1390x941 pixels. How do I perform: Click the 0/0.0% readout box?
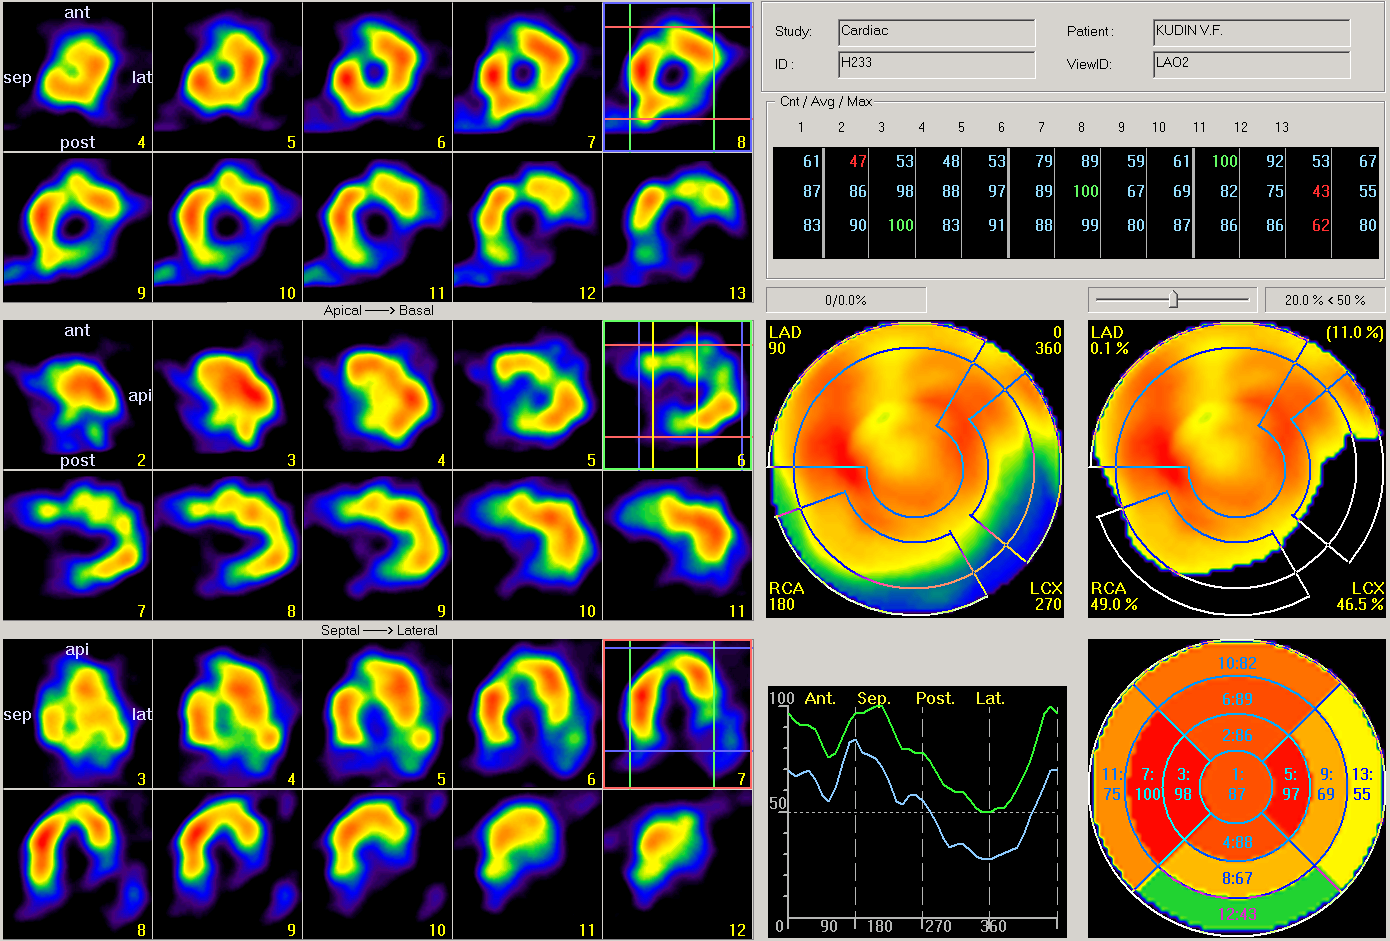coord(846,300)
